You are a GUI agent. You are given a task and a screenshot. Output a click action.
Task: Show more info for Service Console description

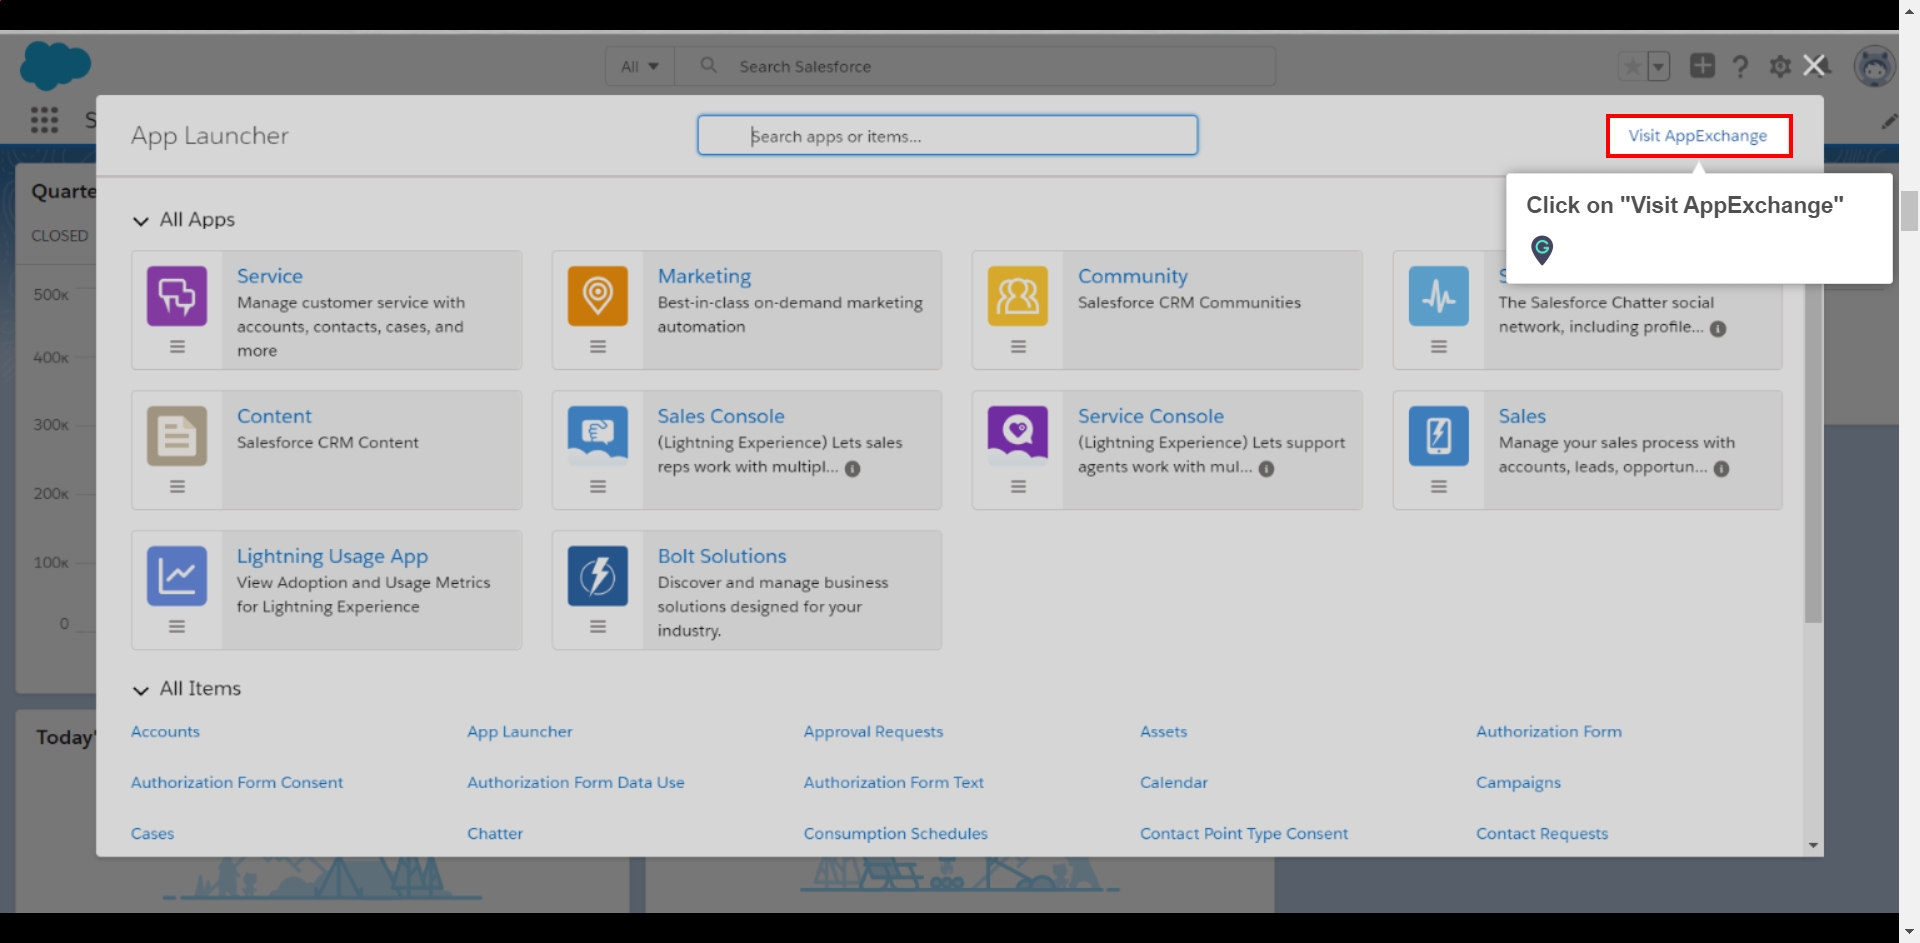1267,469
